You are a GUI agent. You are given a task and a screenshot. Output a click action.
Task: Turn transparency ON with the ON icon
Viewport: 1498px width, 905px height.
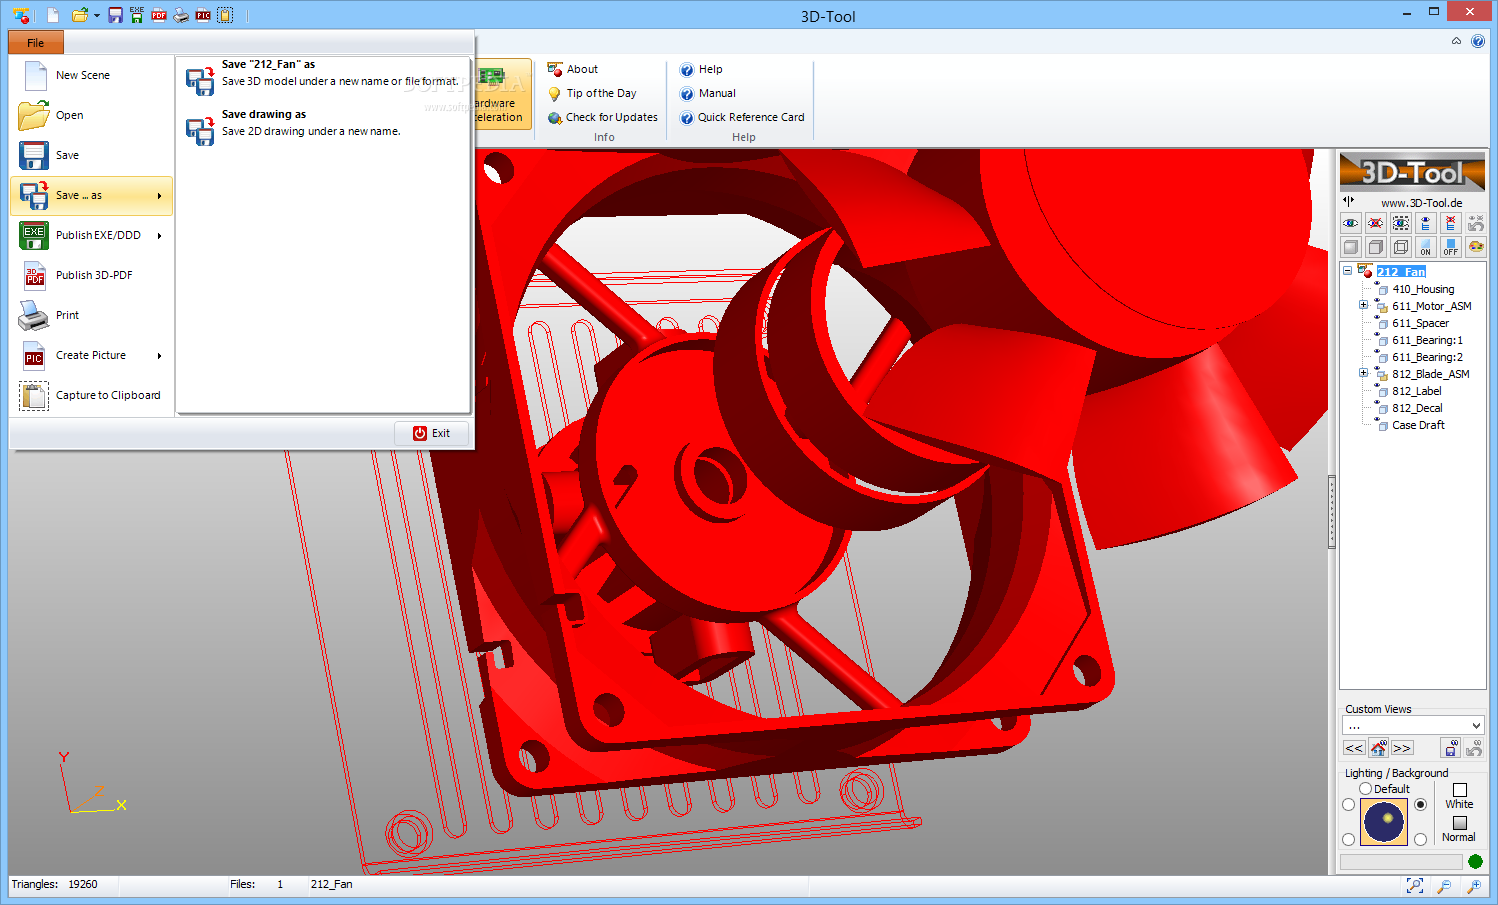pyautogui.click(x=1426, y=247)
